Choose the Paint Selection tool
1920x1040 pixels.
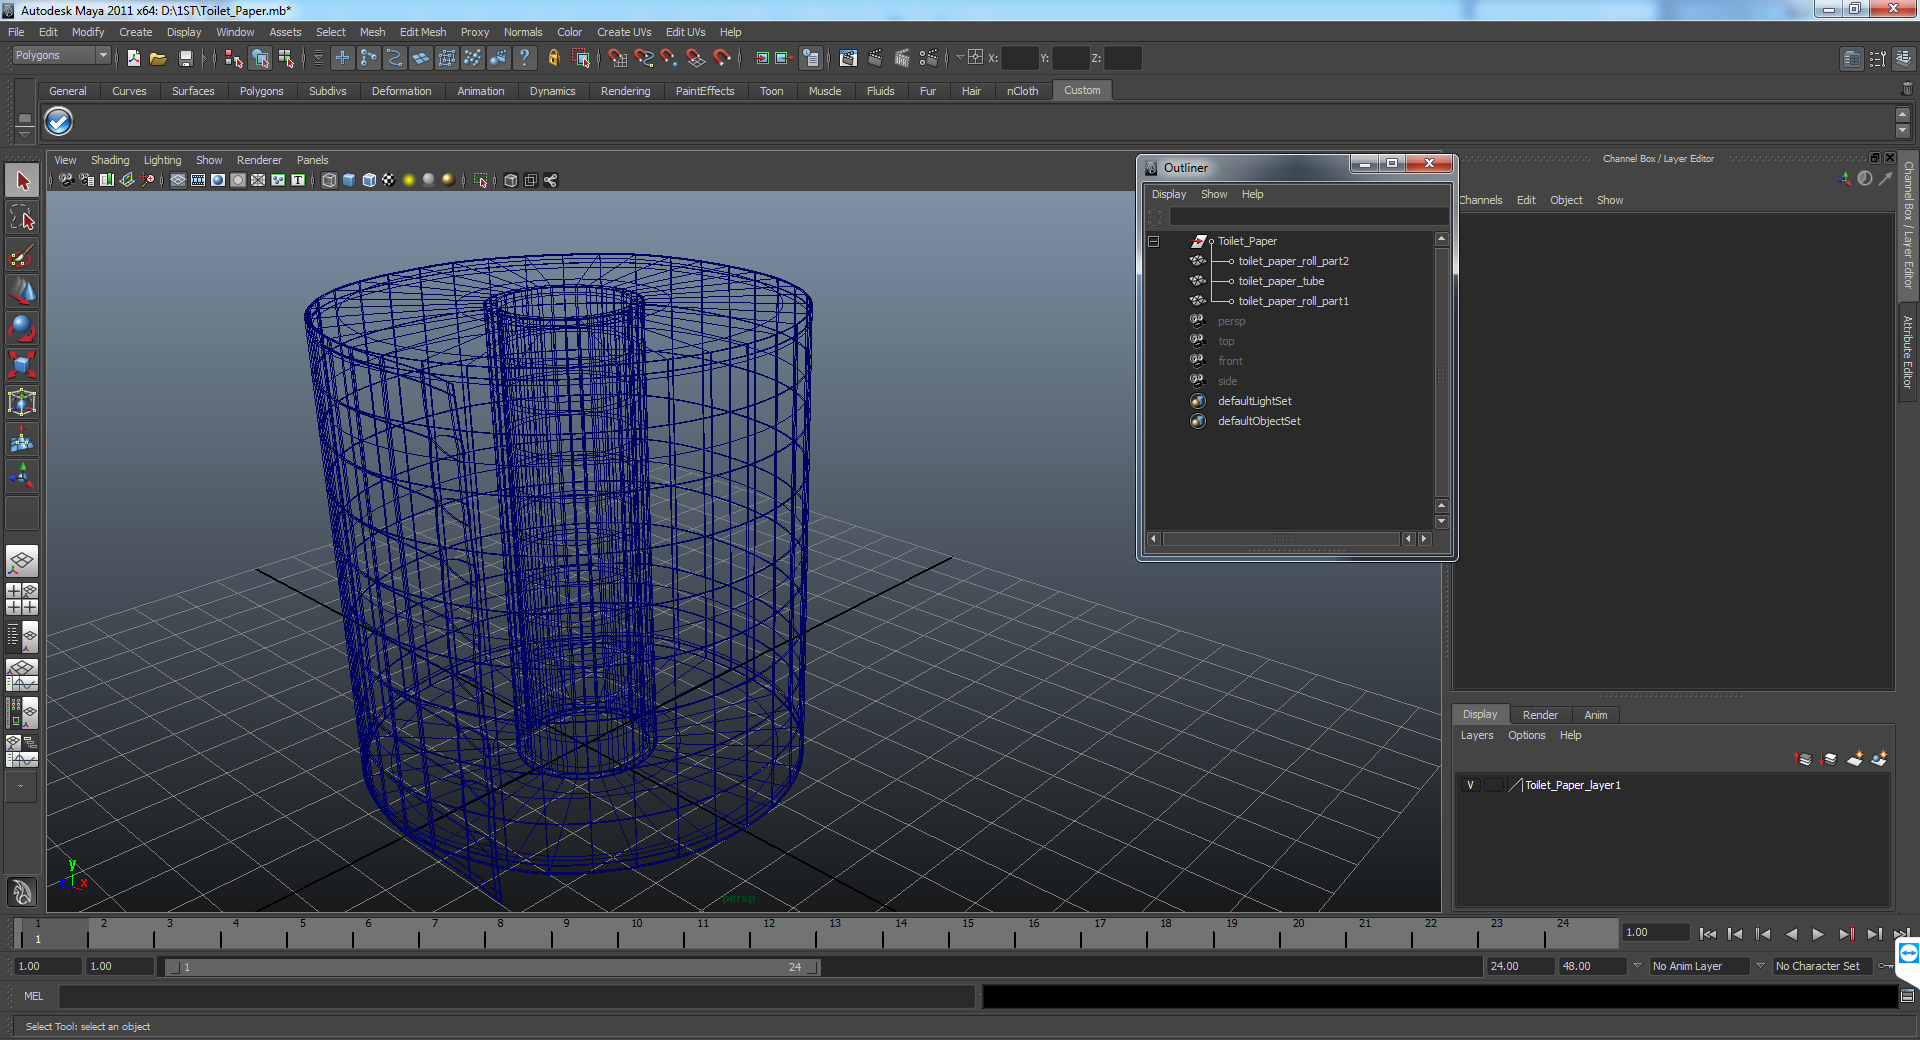22,255
